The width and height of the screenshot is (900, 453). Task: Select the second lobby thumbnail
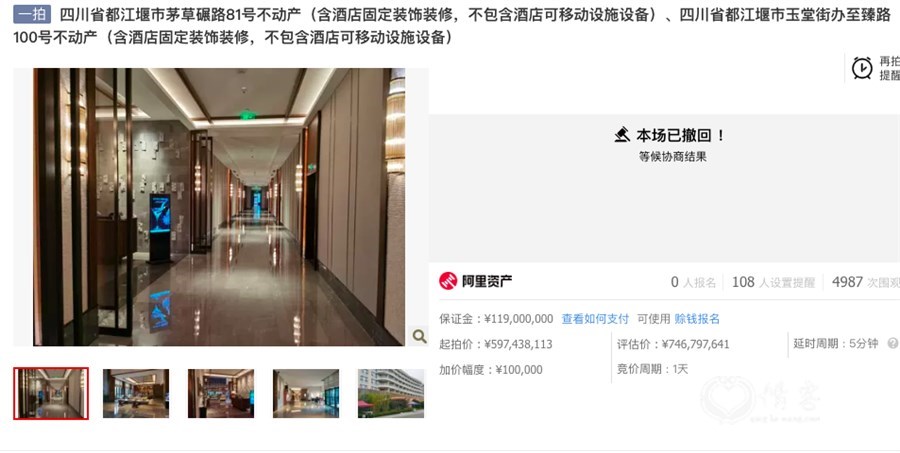tap(136, 393)
